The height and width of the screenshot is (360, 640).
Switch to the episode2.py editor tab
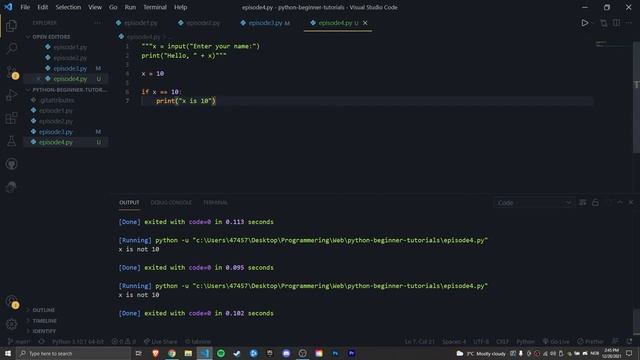click(199, 23)
